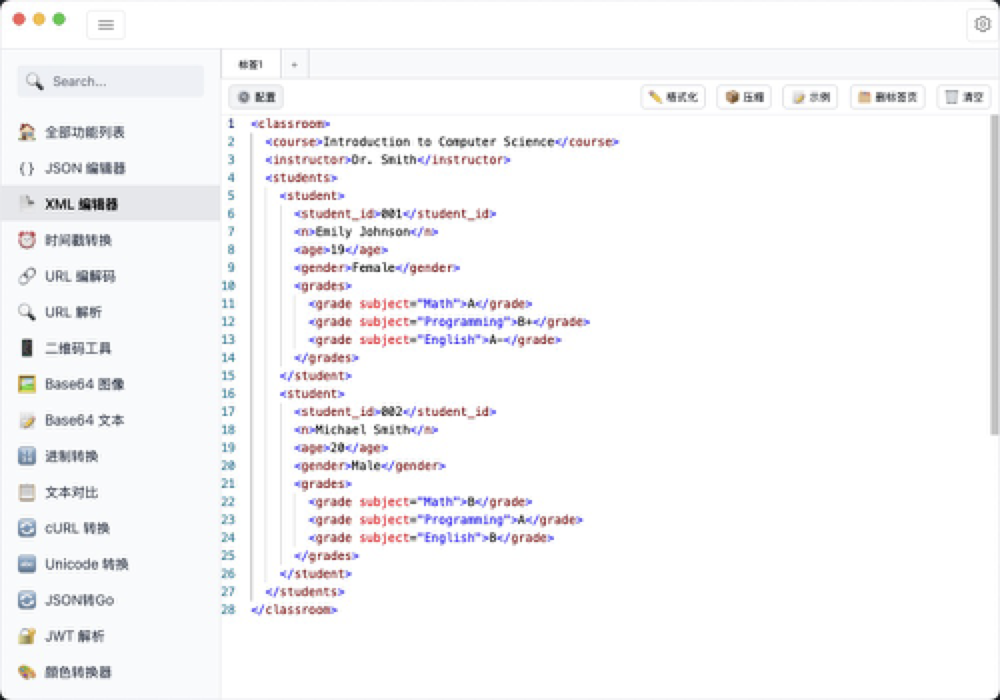
Task: Create a new tab with the plus button
Action: pyautogui.click(x=294, y=62)
